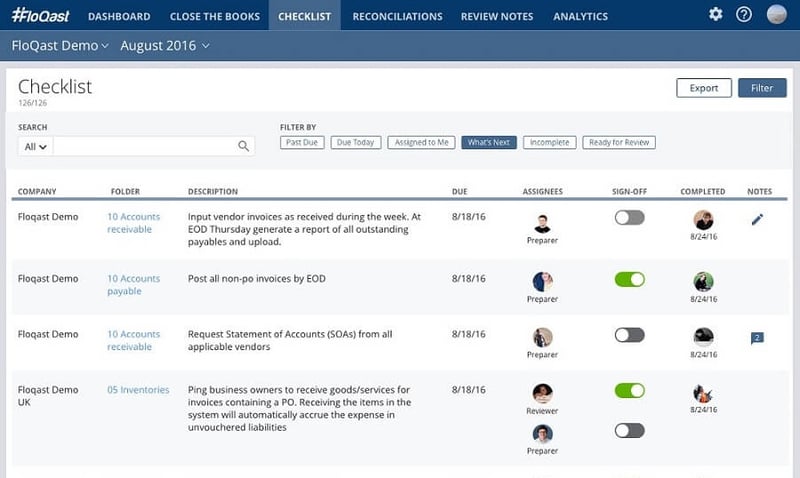Click preparer avatar in first checklist row
The width and height of the screenshot is (800, 478).
click(x=542, y=222)
